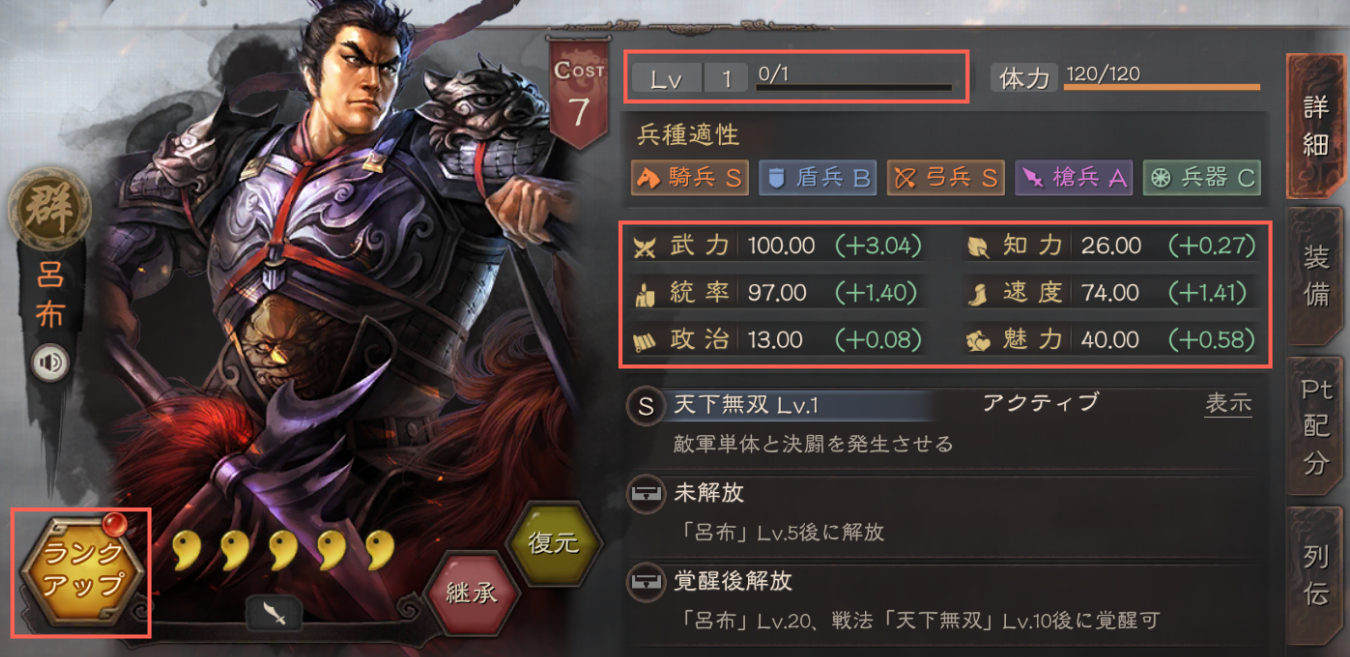1350x657 pixels.
Task: Click the lock icon beside 覚醒後解放
Action: 646,581
